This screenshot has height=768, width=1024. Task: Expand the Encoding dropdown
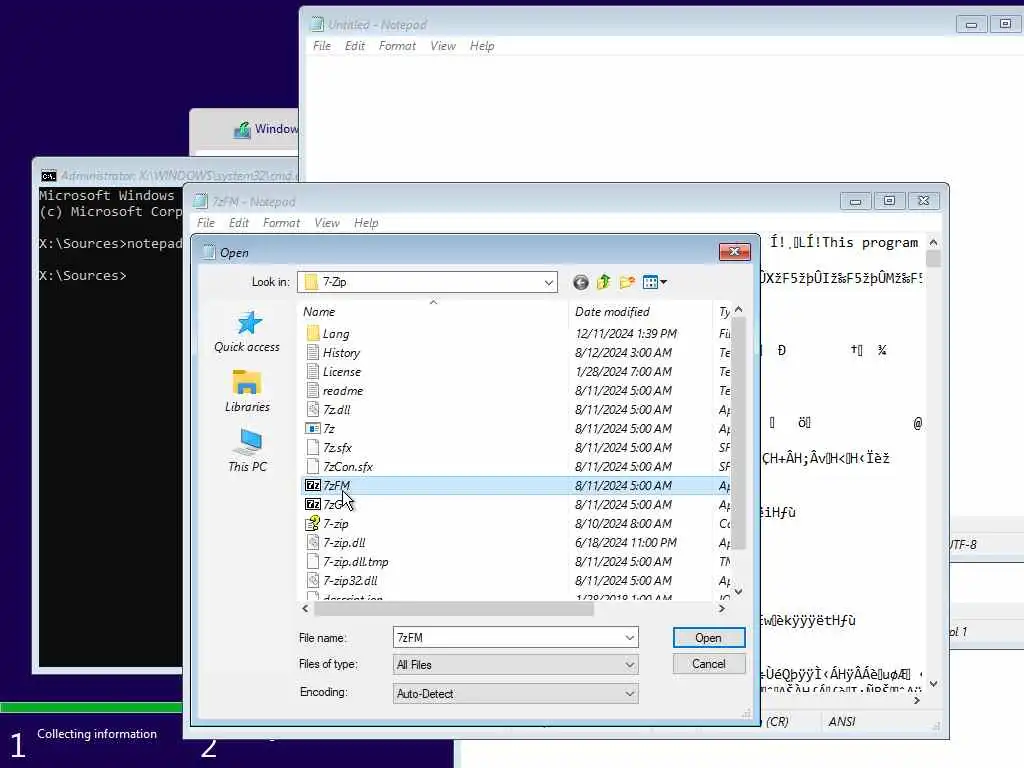pos(630,694)
